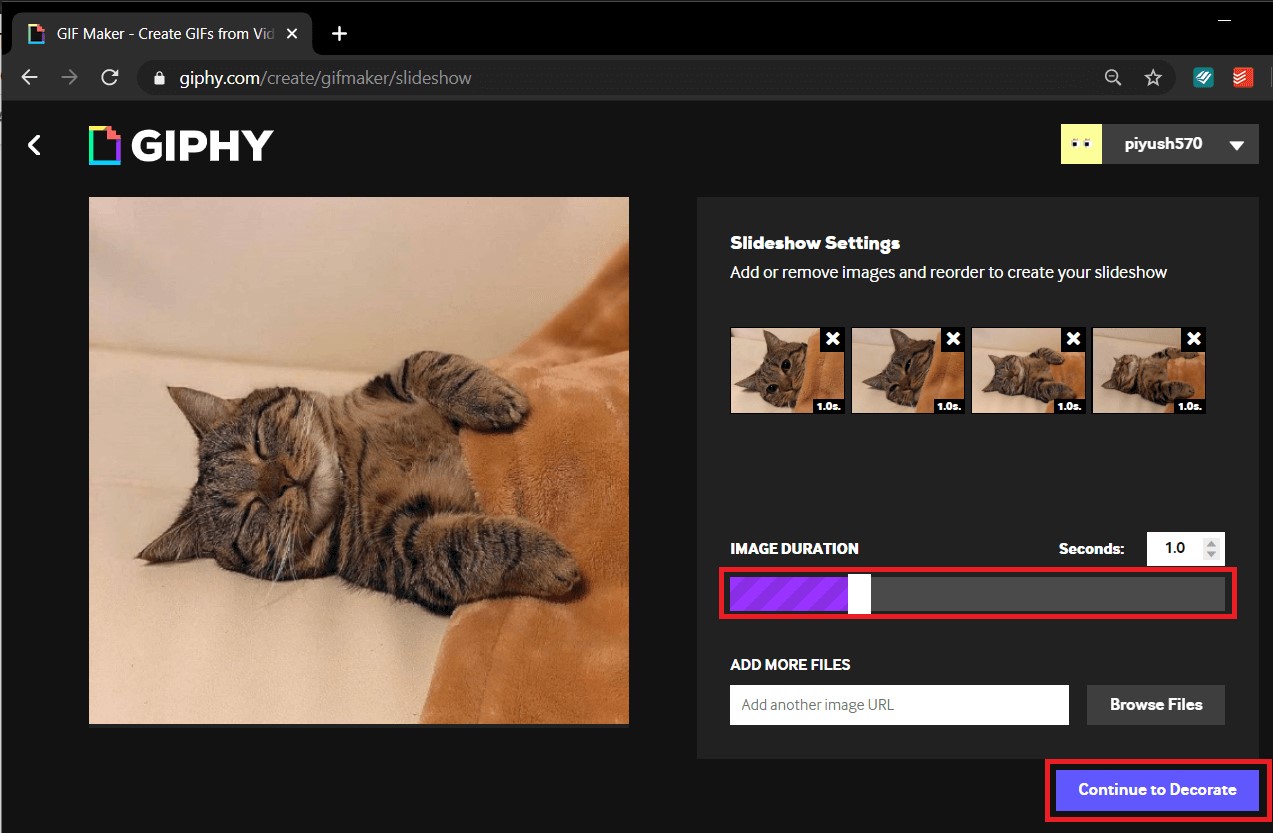Open the browser zoom magnifier icon
This screenshot has width=1273, height=833.
click(1112, 78)
